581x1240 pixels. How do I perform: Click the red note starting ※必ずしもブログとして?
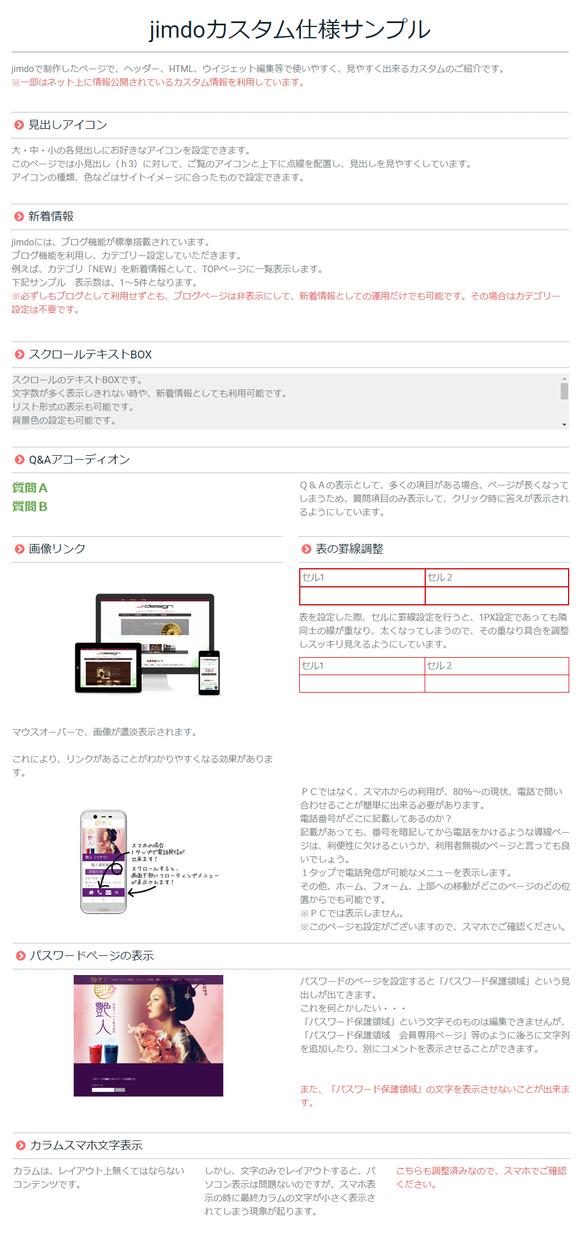[x=286, y=303]
